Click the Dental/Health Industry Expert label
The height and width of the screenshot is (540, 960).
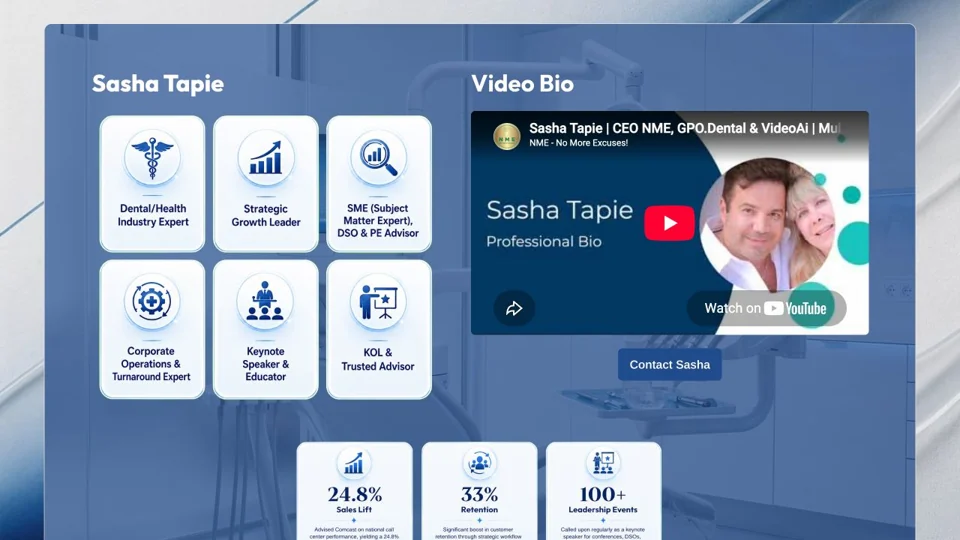pos(153,216)
